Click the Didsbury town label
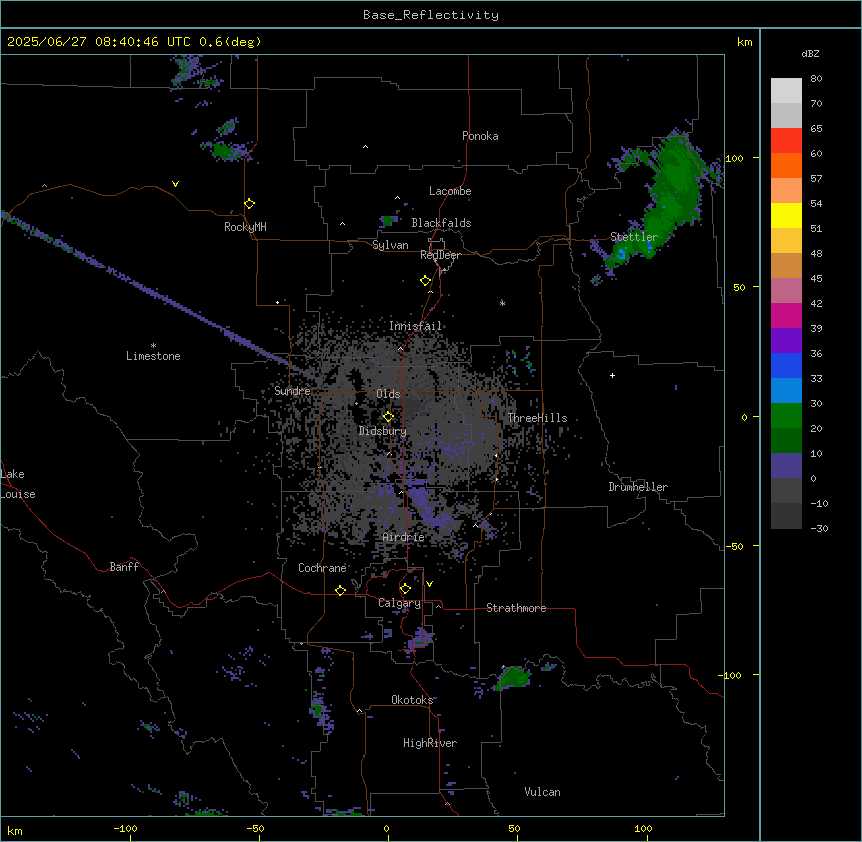This screenshot has height=842, width=862. pyautogui.click(x=383, y=431)
